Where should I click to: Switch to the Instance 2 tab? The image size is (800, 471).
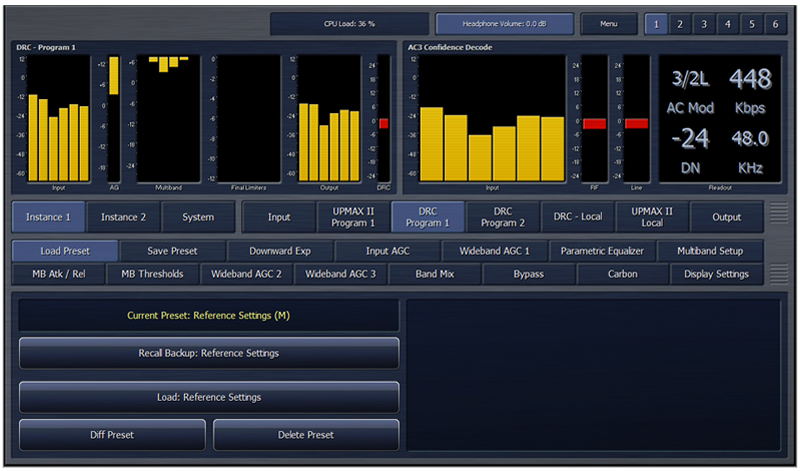[x=123, y=217]
